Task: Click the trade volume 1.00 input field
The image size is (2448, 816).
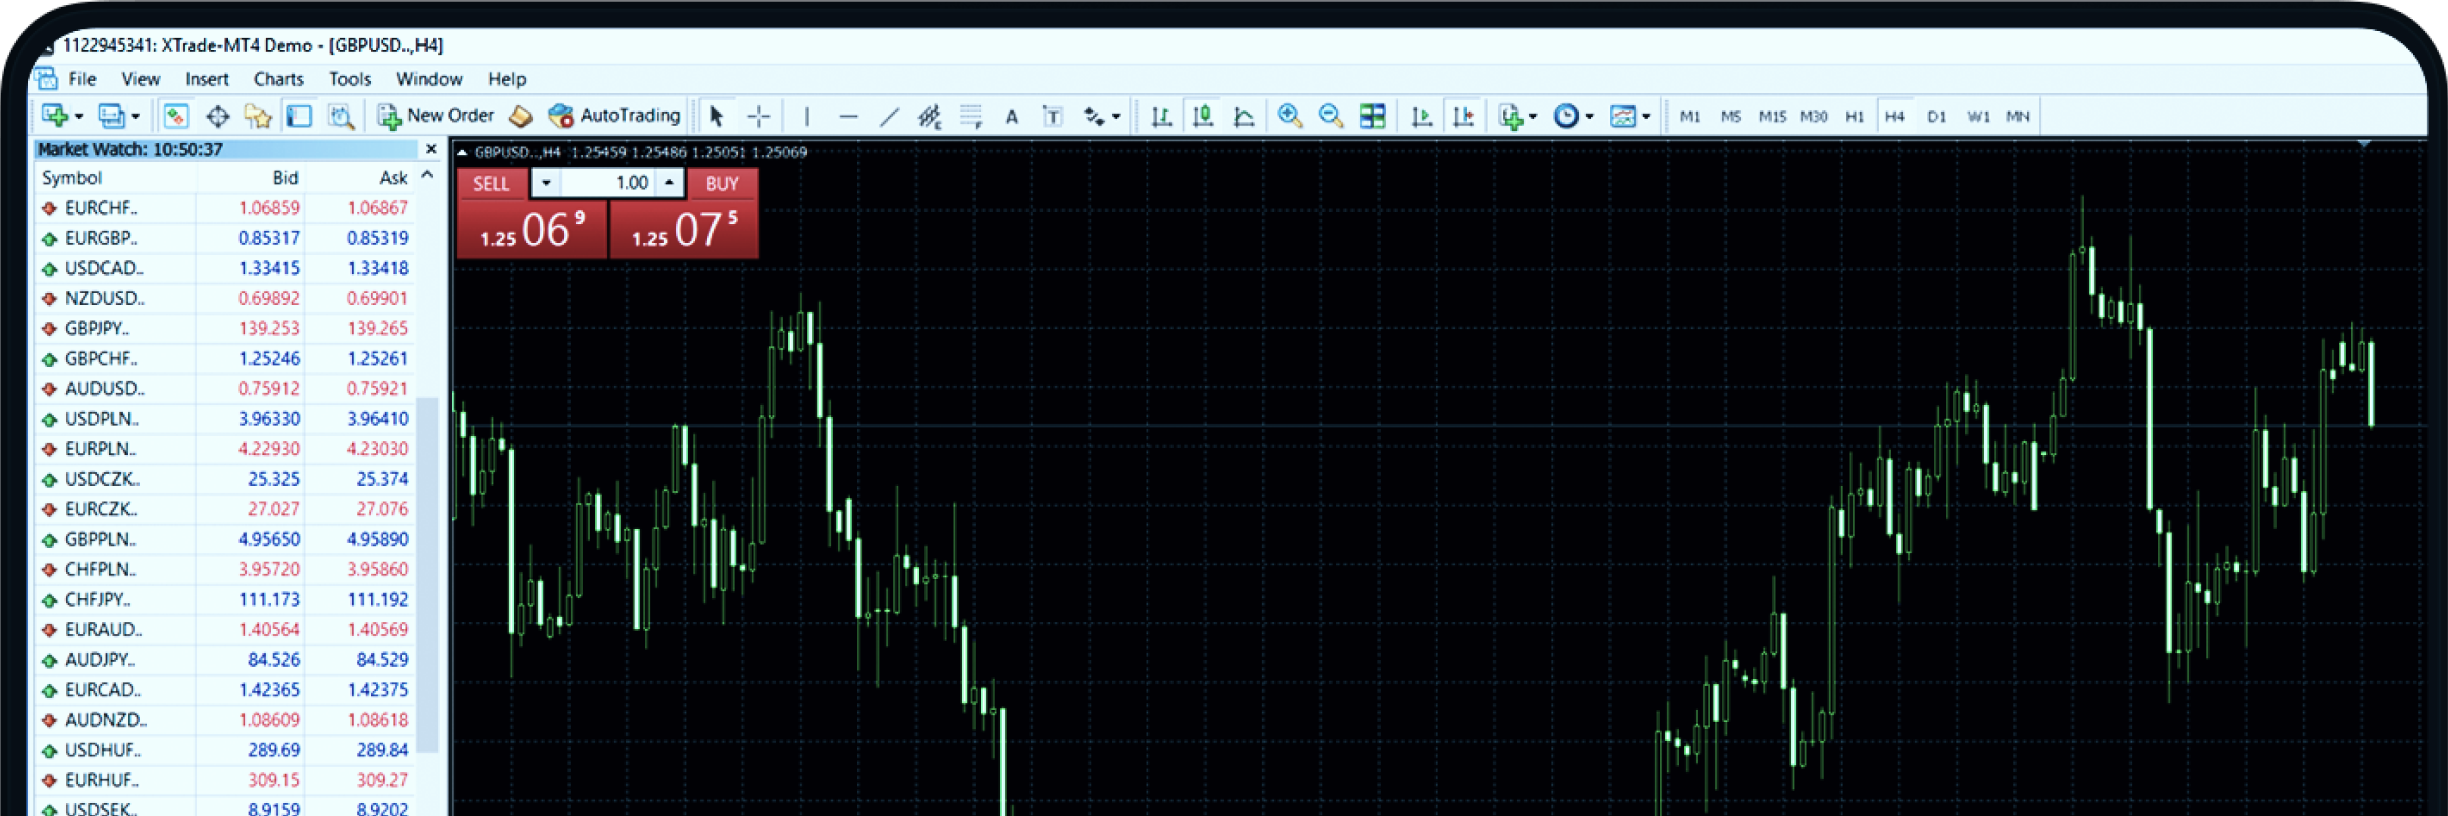Action: coord(607,183)
